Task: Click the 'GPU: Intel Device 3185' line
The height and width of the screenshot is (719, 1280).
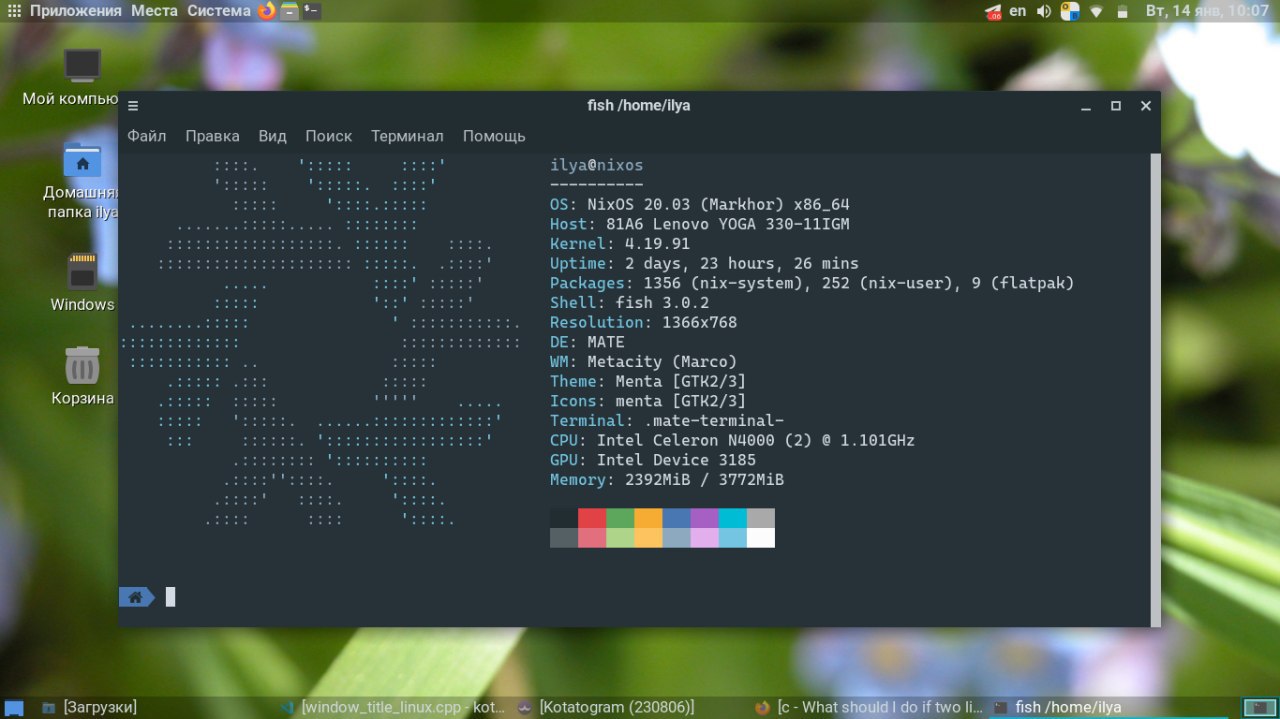Action: (x=653, y=460)
